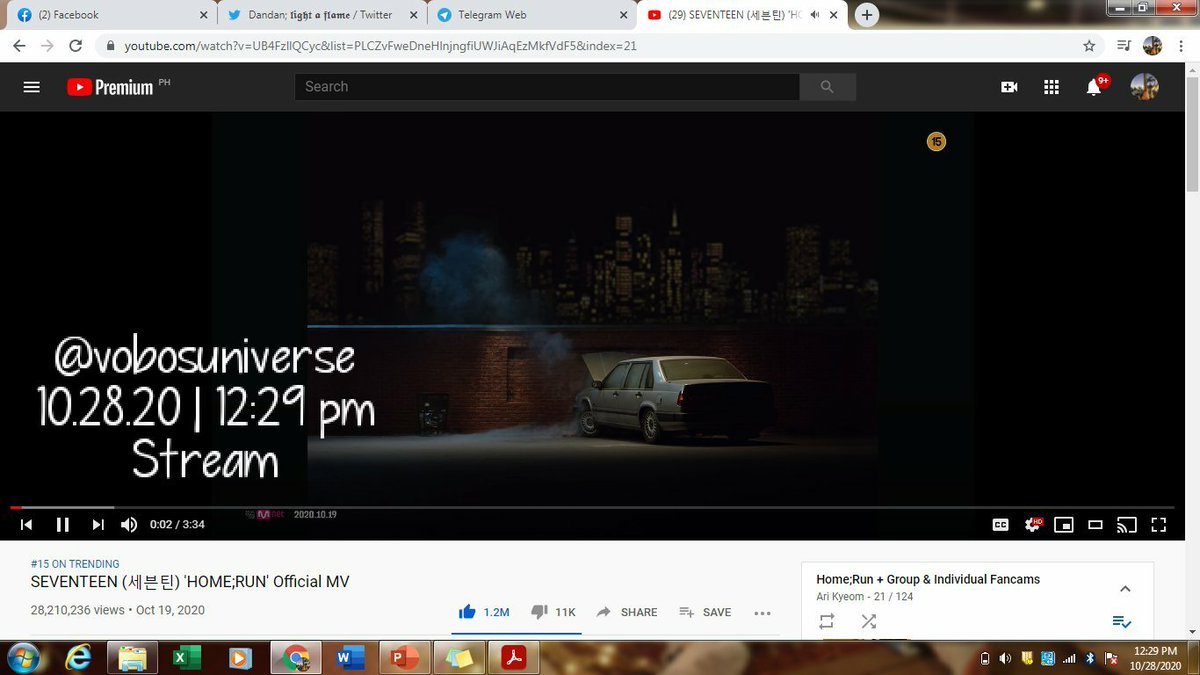
Task: Open Sticky Notes from taskbar
Action: [x=459, y=658]
